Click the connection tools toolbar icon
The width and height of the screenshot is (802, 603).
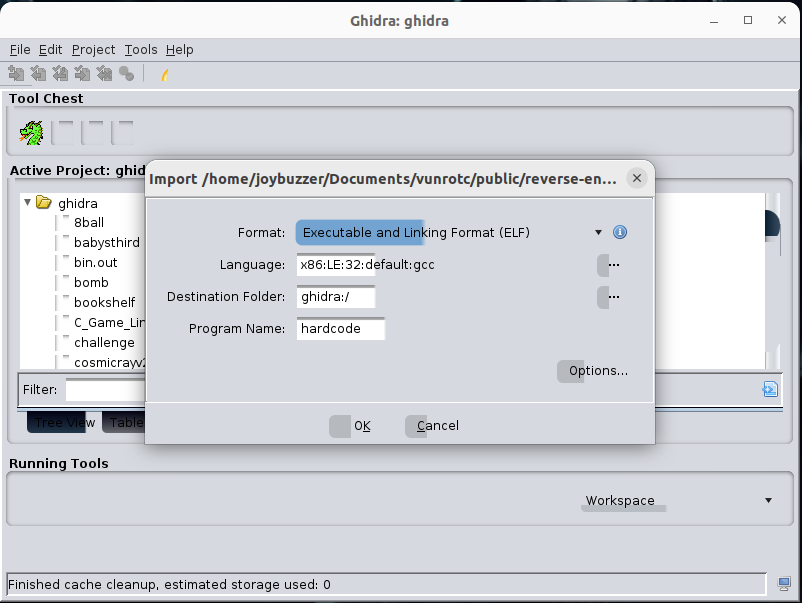coord(126,74)
